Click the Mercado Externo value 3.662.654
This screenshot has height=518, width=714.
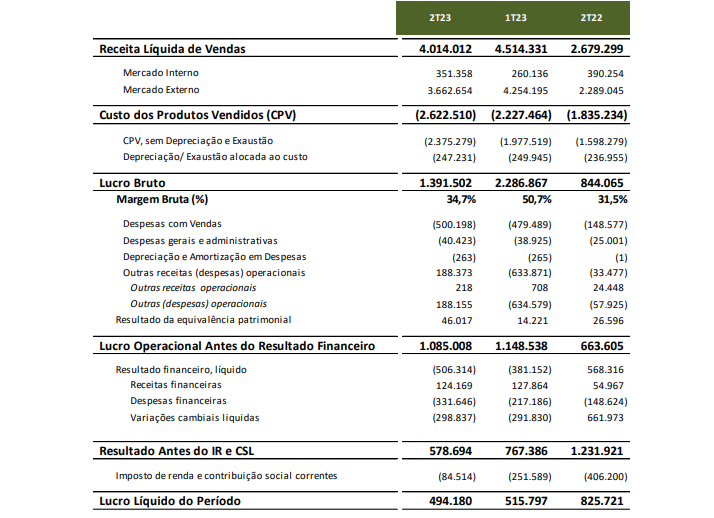tap(448, 90)
